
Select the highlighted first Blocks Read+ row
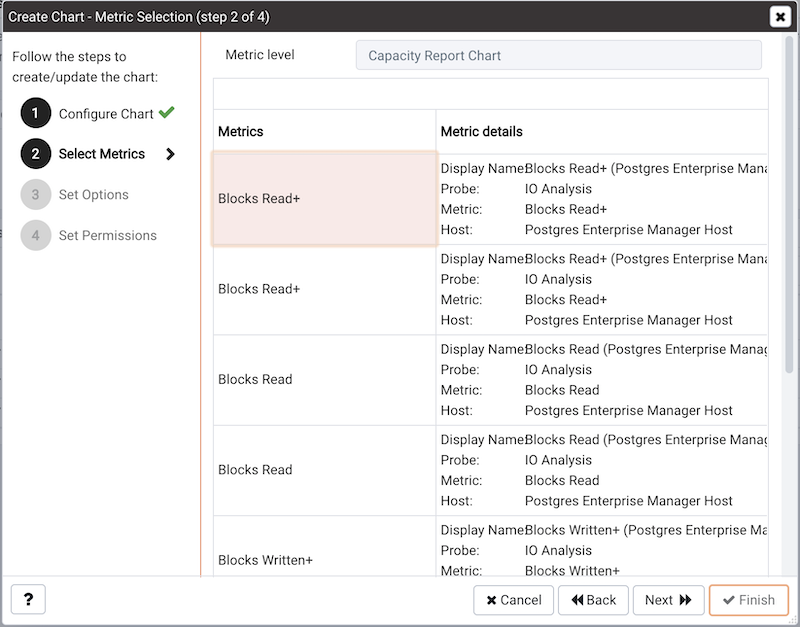324,199
